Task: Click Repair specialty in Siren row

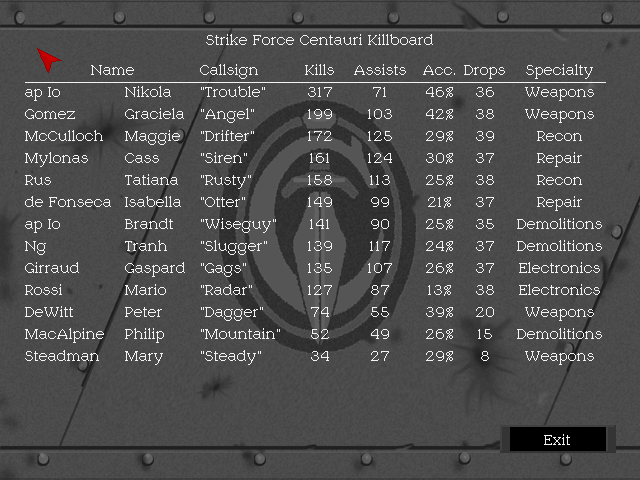Action: click(x=559, y=159)
